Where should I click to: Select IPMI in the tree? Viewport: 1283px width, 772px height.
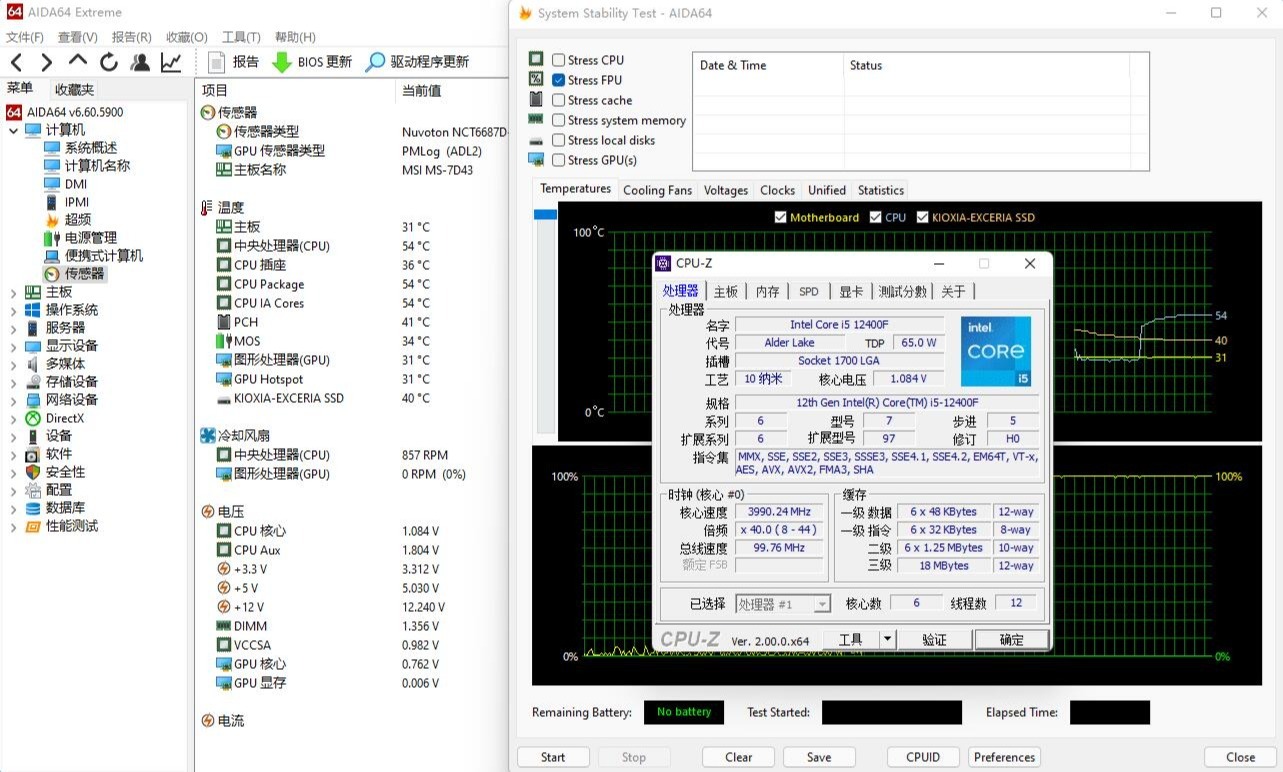point(77,202)
